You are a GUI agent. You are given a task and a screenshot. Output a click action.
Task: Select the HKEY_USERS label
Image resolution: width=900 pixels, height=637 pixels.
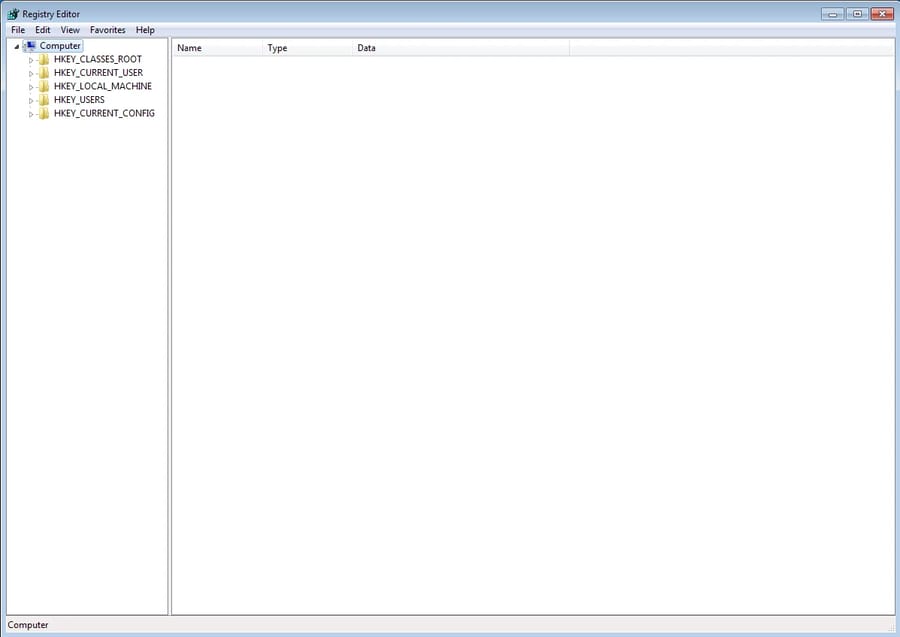tap(79, 100)
